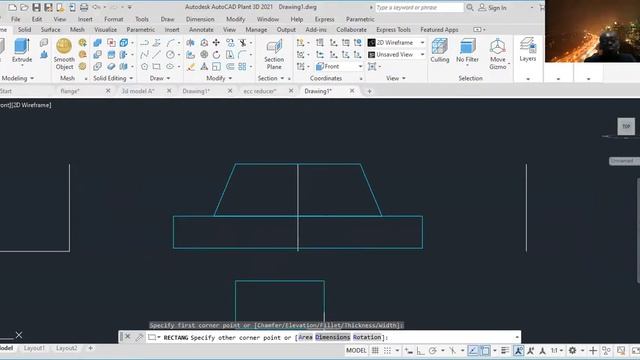The image size is (640, 360).
Task: Activate the Culling tool
Action: click(x=440, y=51)
